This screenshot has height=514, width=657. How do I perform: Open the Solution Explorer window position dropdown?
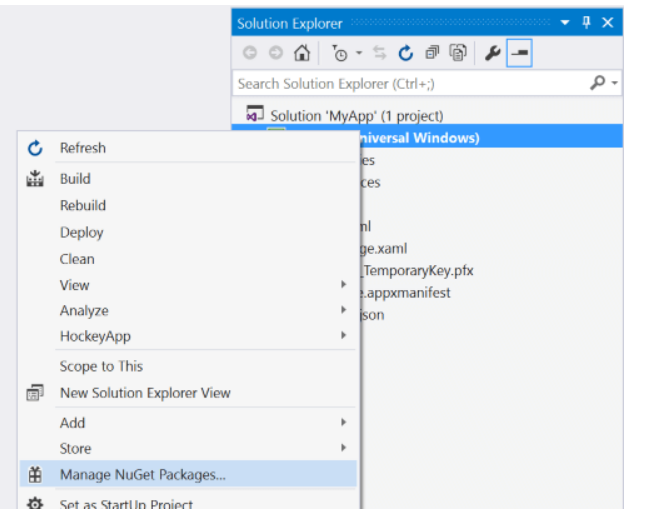[565, 23]
